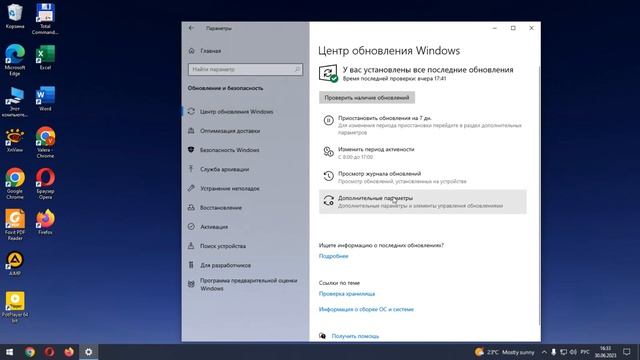
Task: Open "Активация" section
Action: click(245, 227)
